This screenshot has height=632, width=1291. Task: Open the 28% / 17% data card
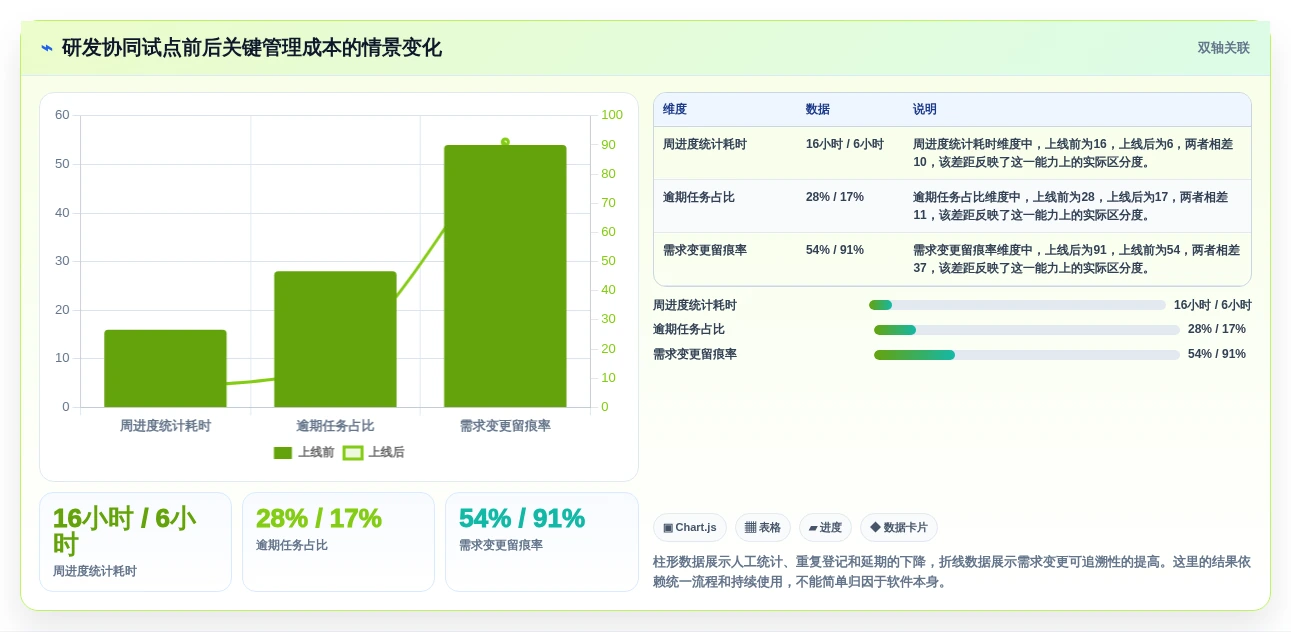(x=338, y=542)
